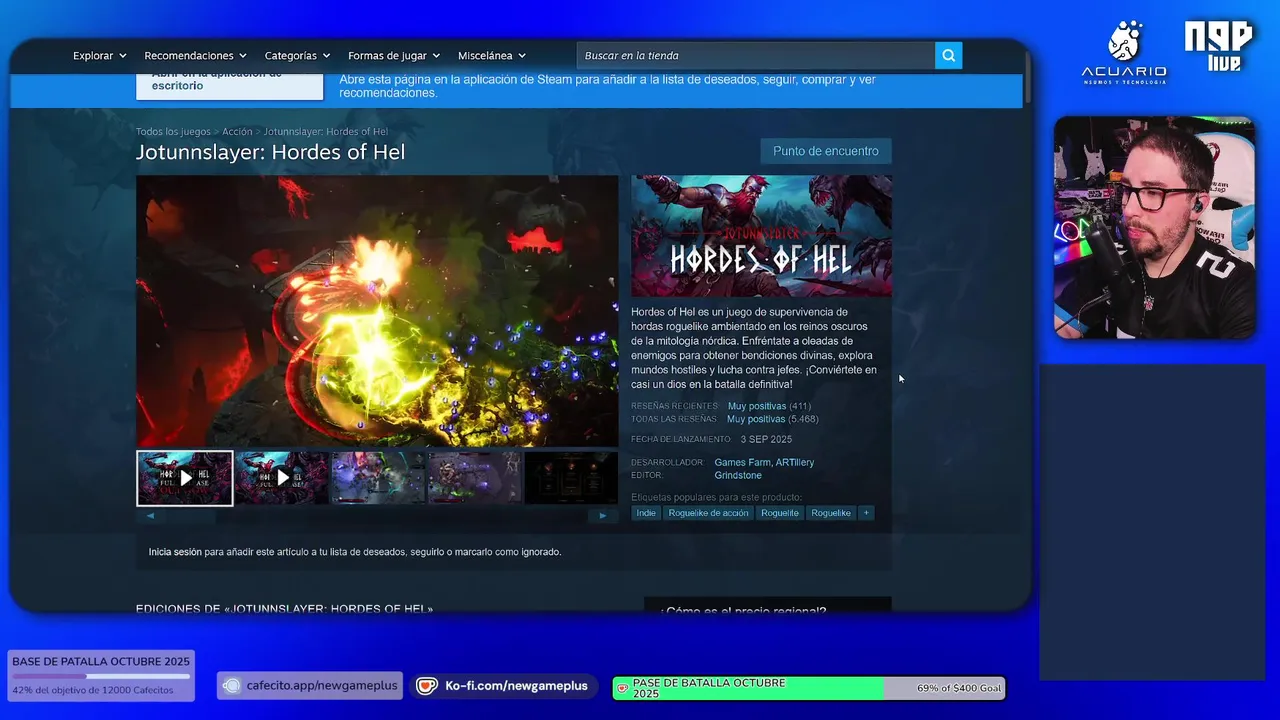This screenshot has height=720, width=1280.
Task: Open the Categorías dropdown menu
Action: point(297,56)
